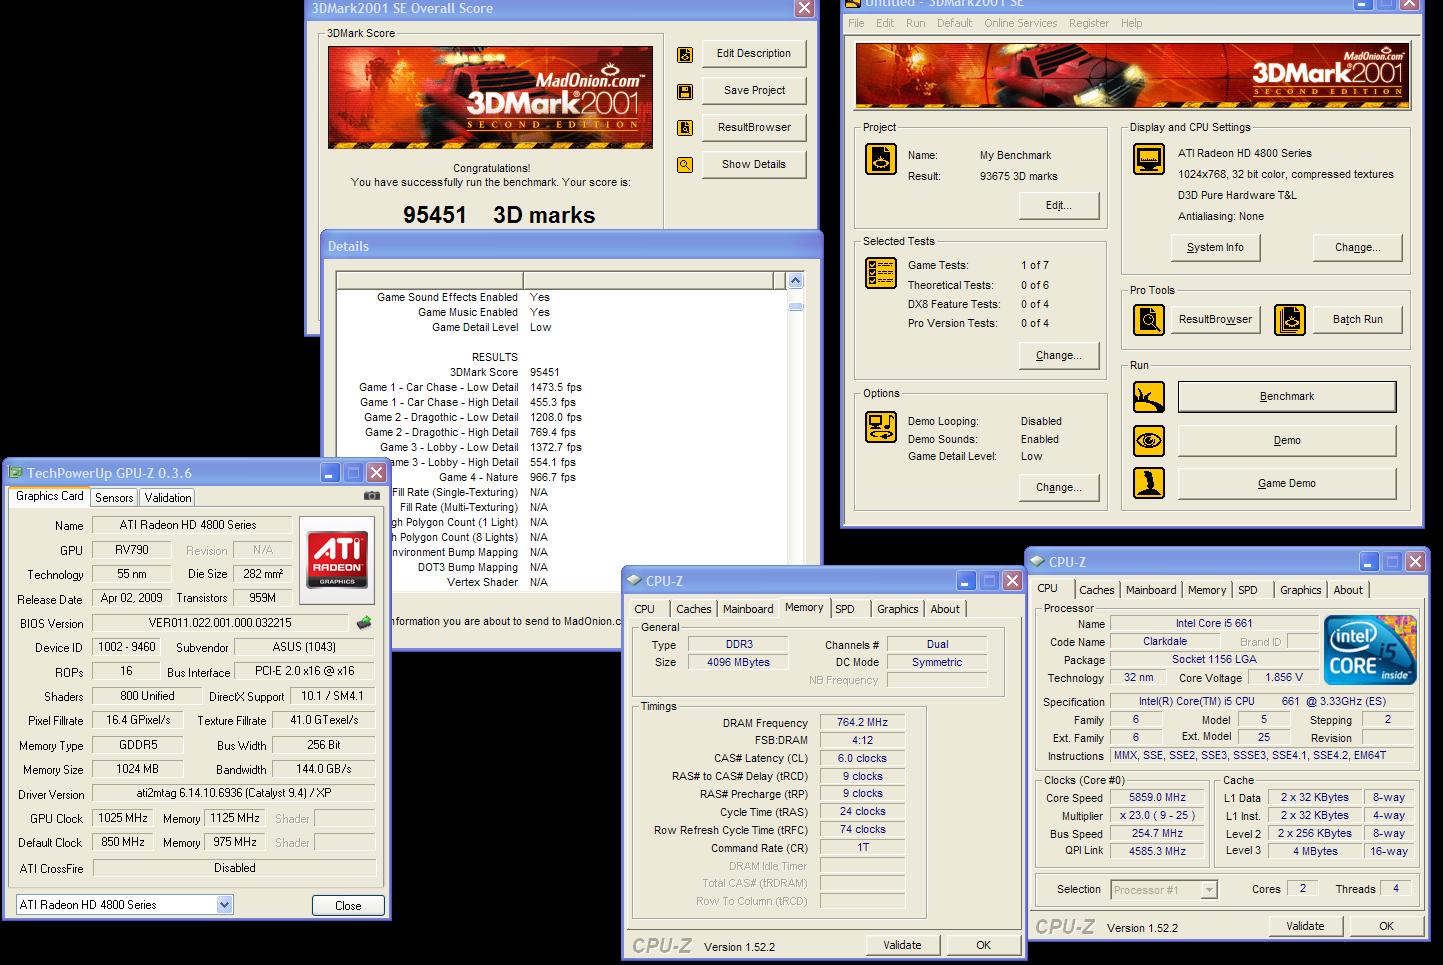Click the Pro Tools ResultBrowser magnifier icon

pyautogui.click(x=1149, y=320)
